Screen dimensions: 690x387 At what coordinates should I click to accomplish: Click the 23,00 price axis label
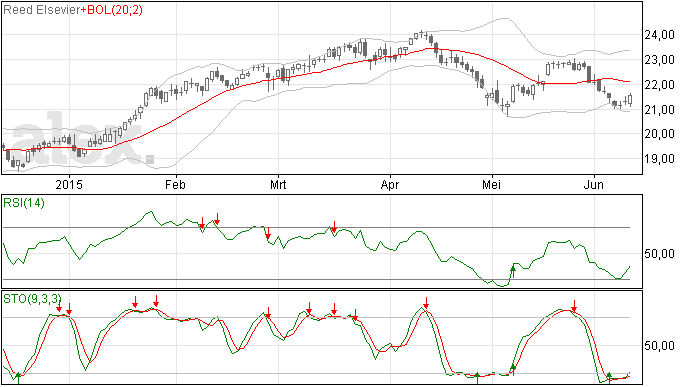(659, 60)
